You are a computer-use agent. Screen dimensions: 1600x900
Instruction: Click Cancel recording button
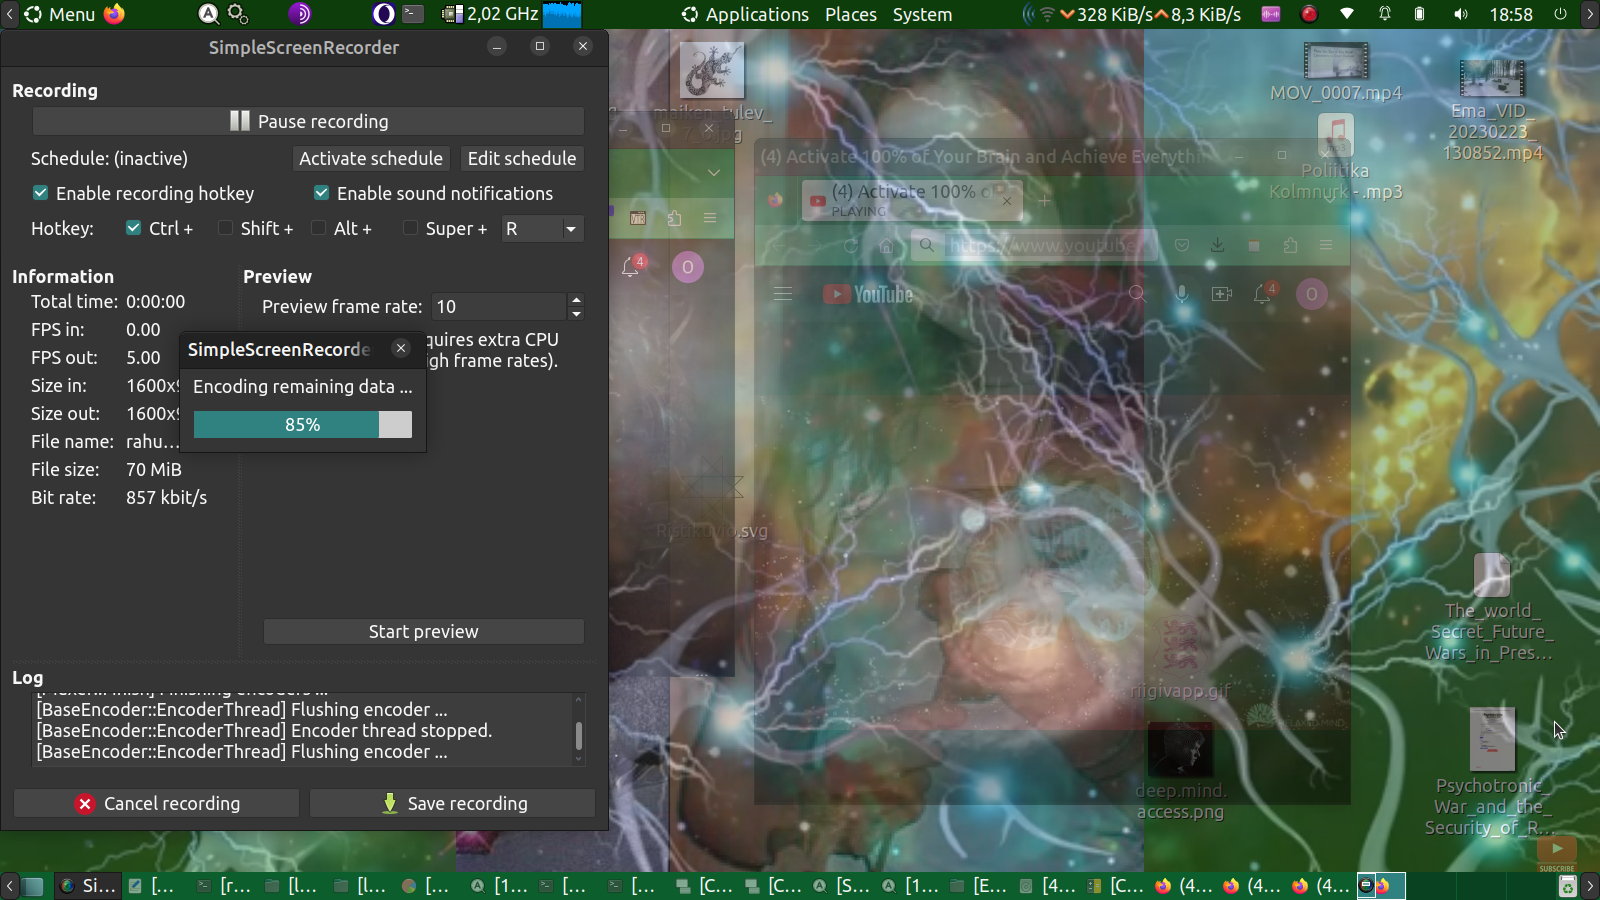pos(156,803)
